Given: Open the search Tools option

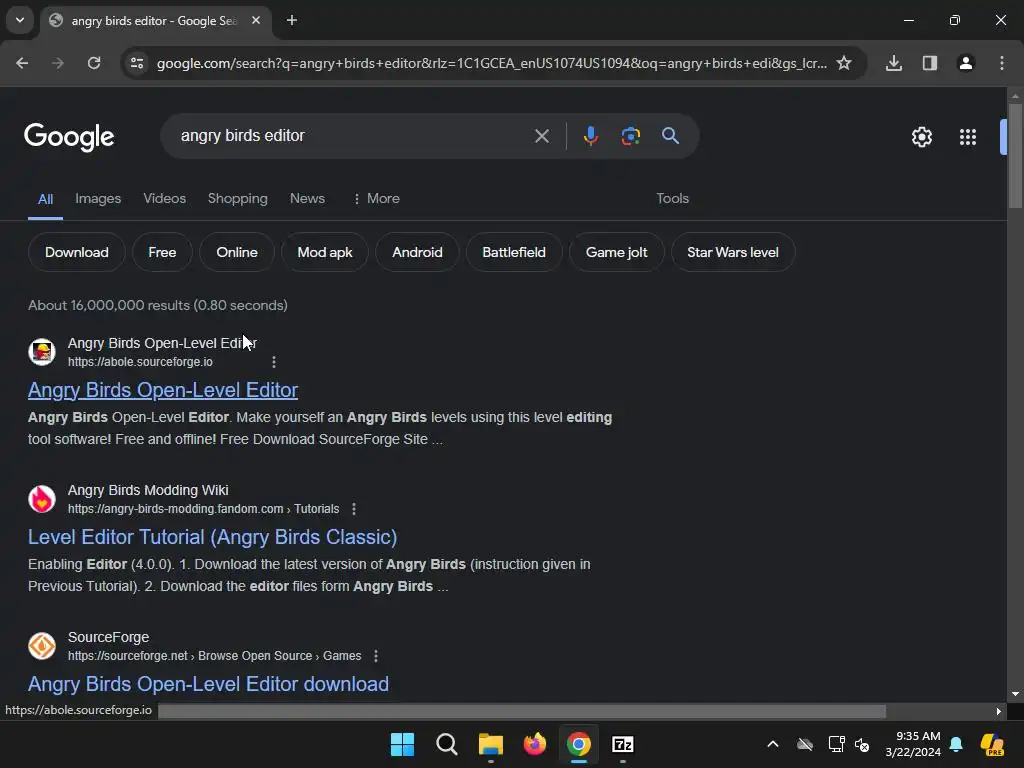Looking at the screenshot, I should coord(672,199).
